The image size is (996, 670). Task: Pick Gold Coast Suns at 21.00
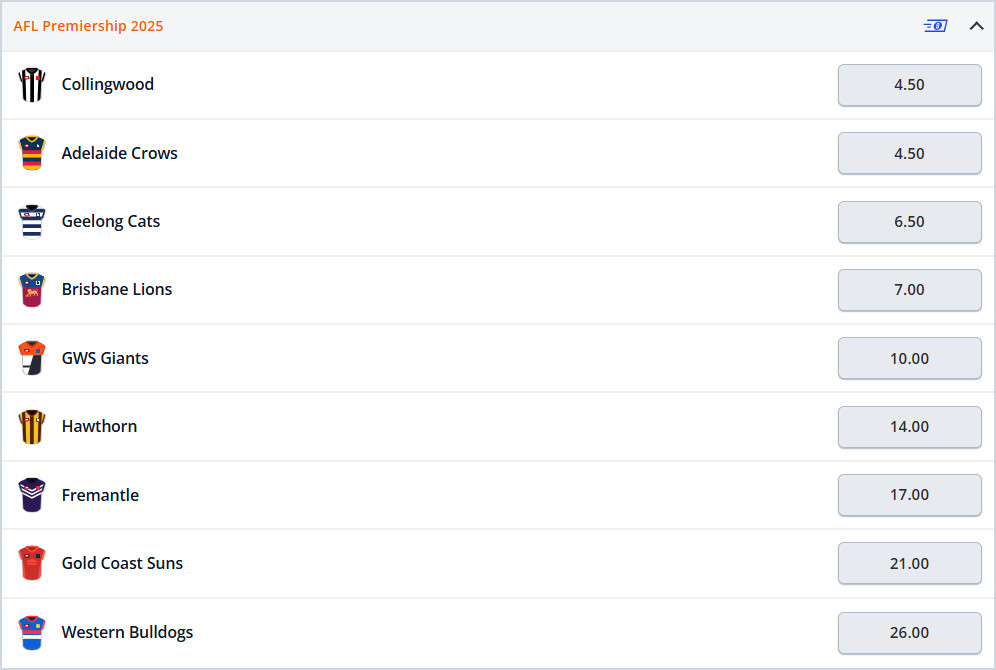coord(910,563)
